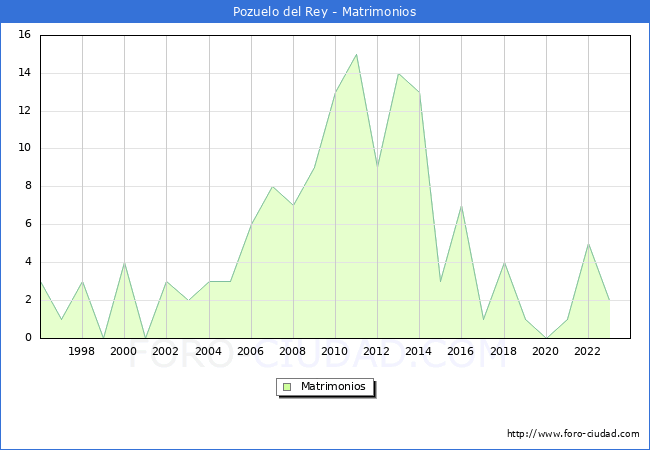Click the 2022 year label
Image resolution: width=650 pixels, height=450 pixels.
click(587, 352)
